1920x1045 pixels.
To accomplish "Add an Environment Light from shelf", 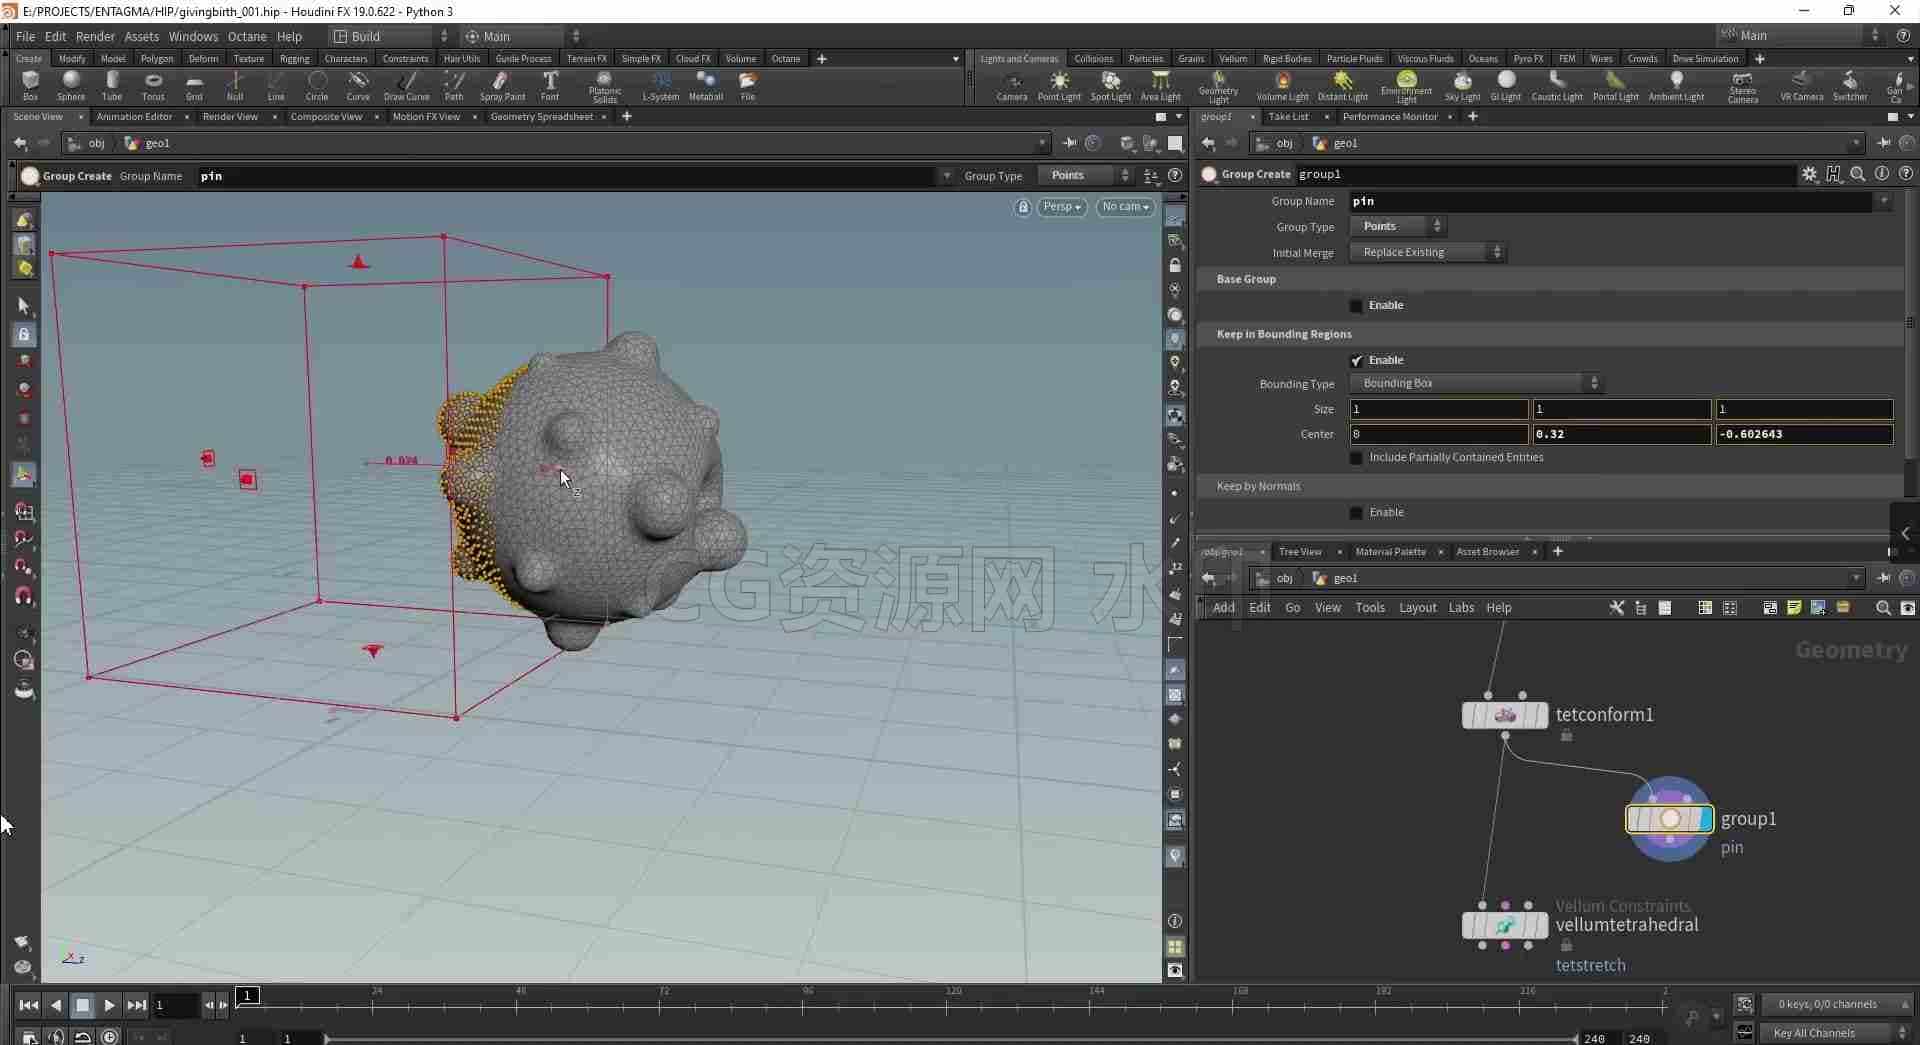I will click(1406, 87).
